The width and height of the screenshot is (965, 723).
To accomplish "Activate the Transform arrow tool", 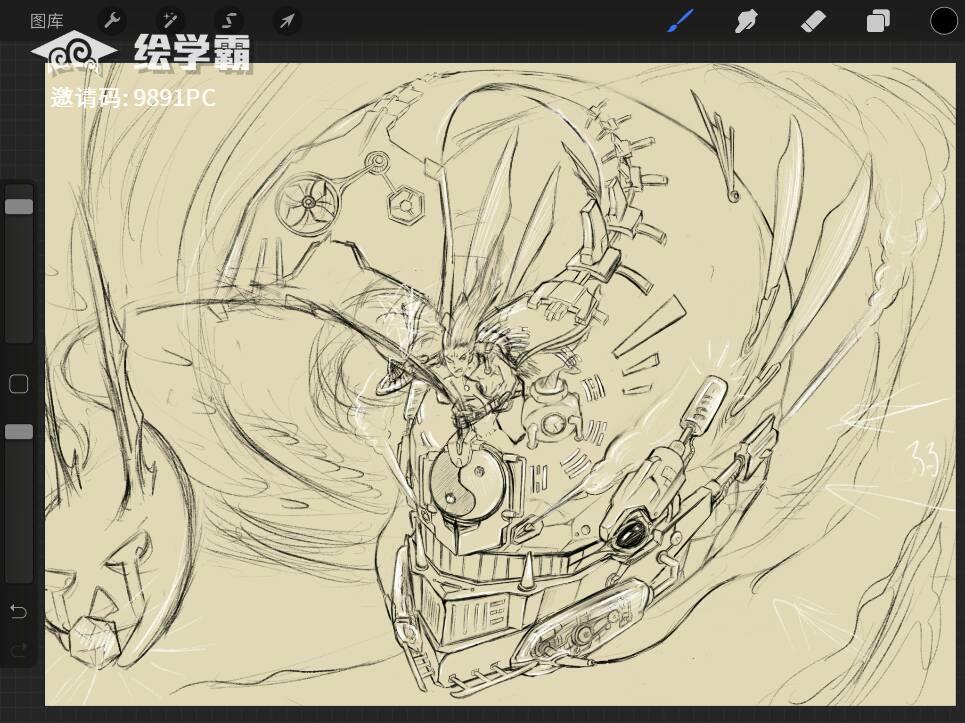I will 287,22.
